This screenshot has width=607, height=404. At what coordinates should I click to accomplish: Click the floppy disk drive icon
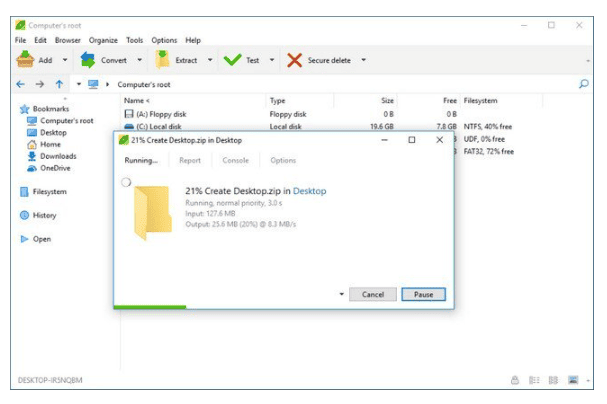(129, 114)
